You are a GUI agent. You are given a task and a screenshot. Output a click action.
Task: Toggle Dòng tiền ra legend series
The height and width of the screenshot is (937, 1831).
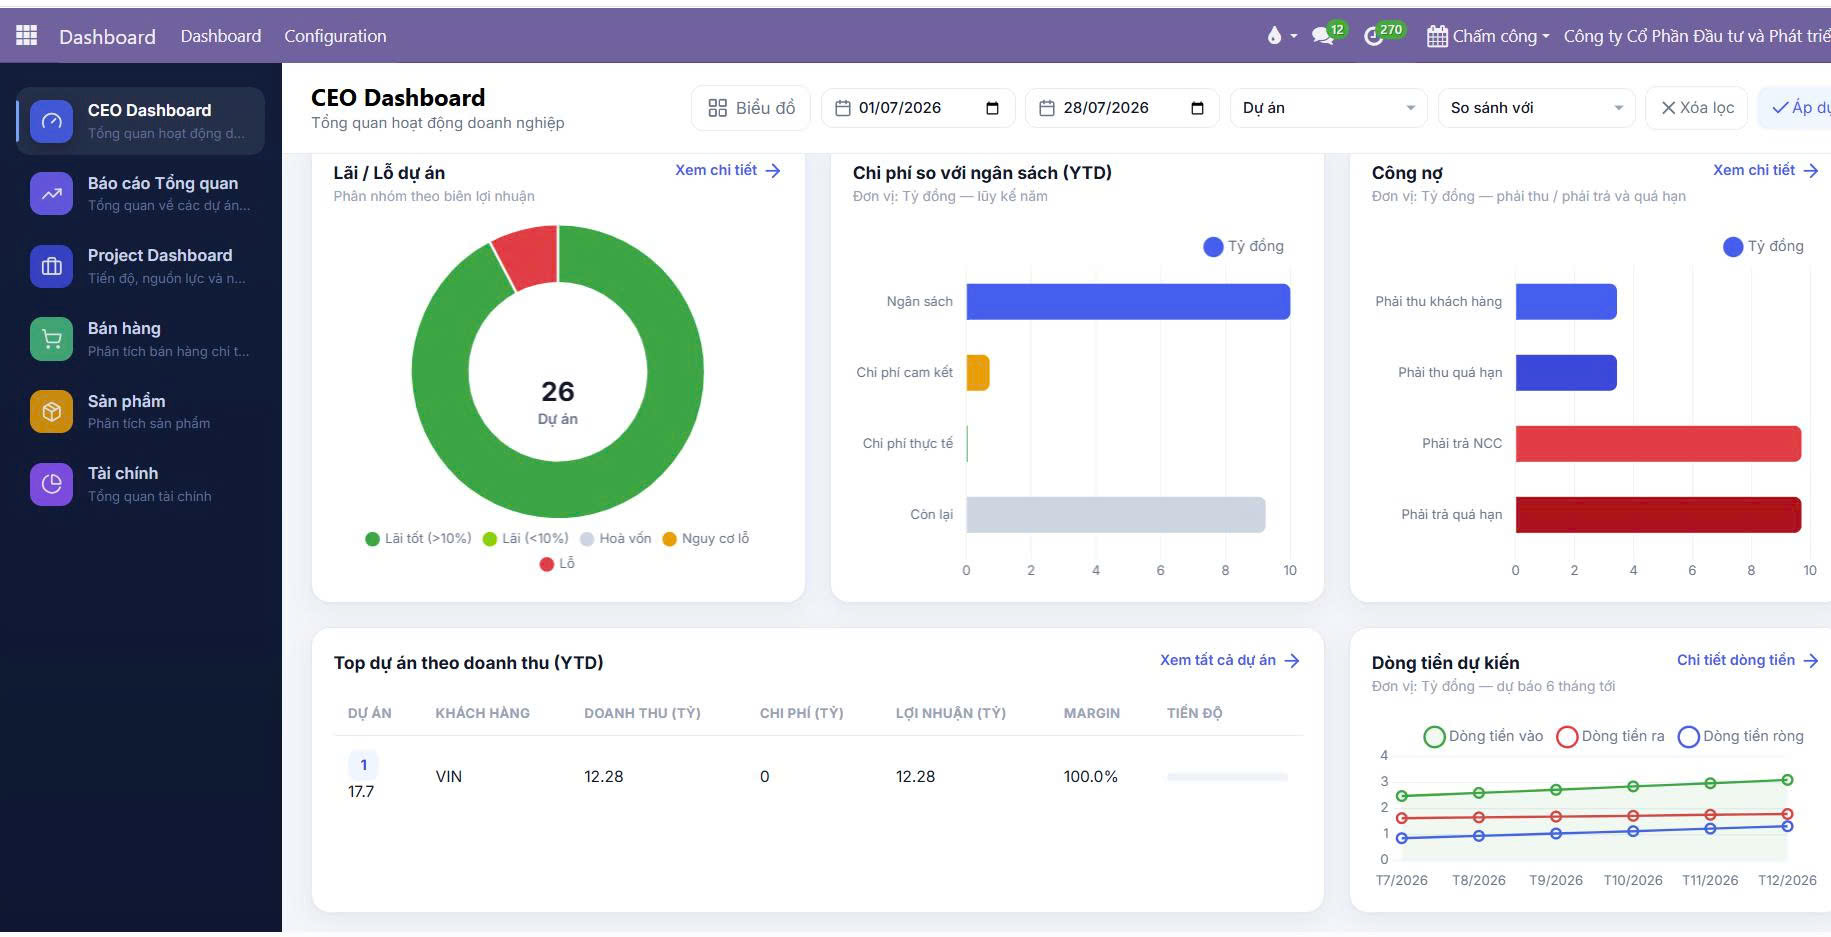(1610, 736)
